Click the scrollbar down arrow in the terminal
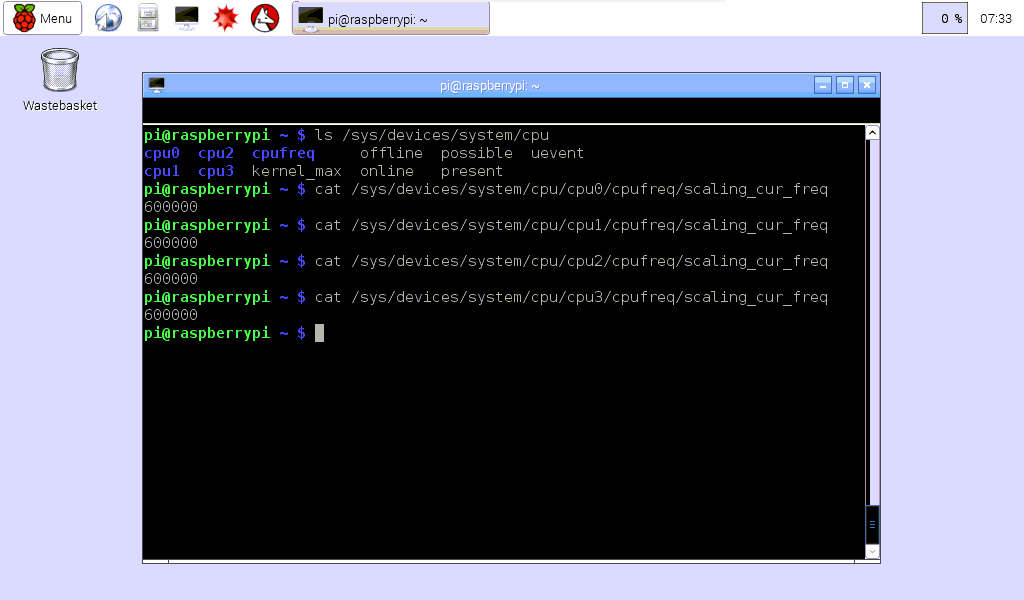The image size is (1024, 600). 871,551
